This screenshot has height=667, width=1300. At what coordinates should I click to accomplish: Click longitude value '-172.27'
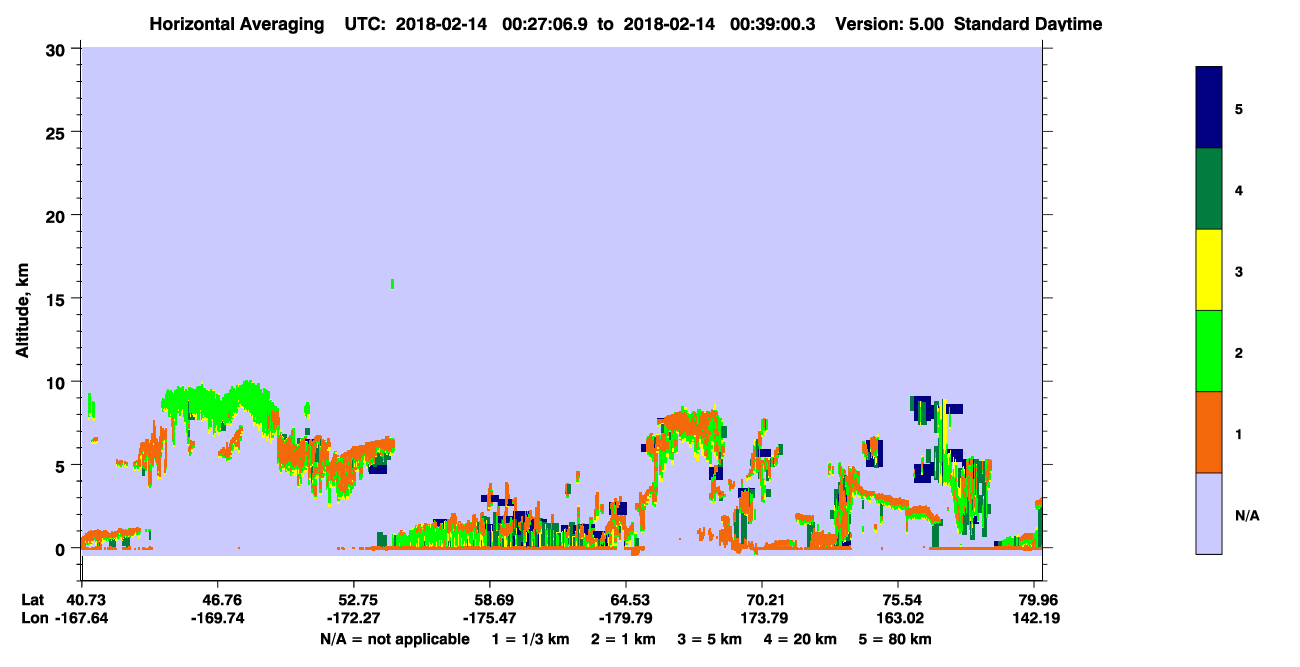coord(354,618)
